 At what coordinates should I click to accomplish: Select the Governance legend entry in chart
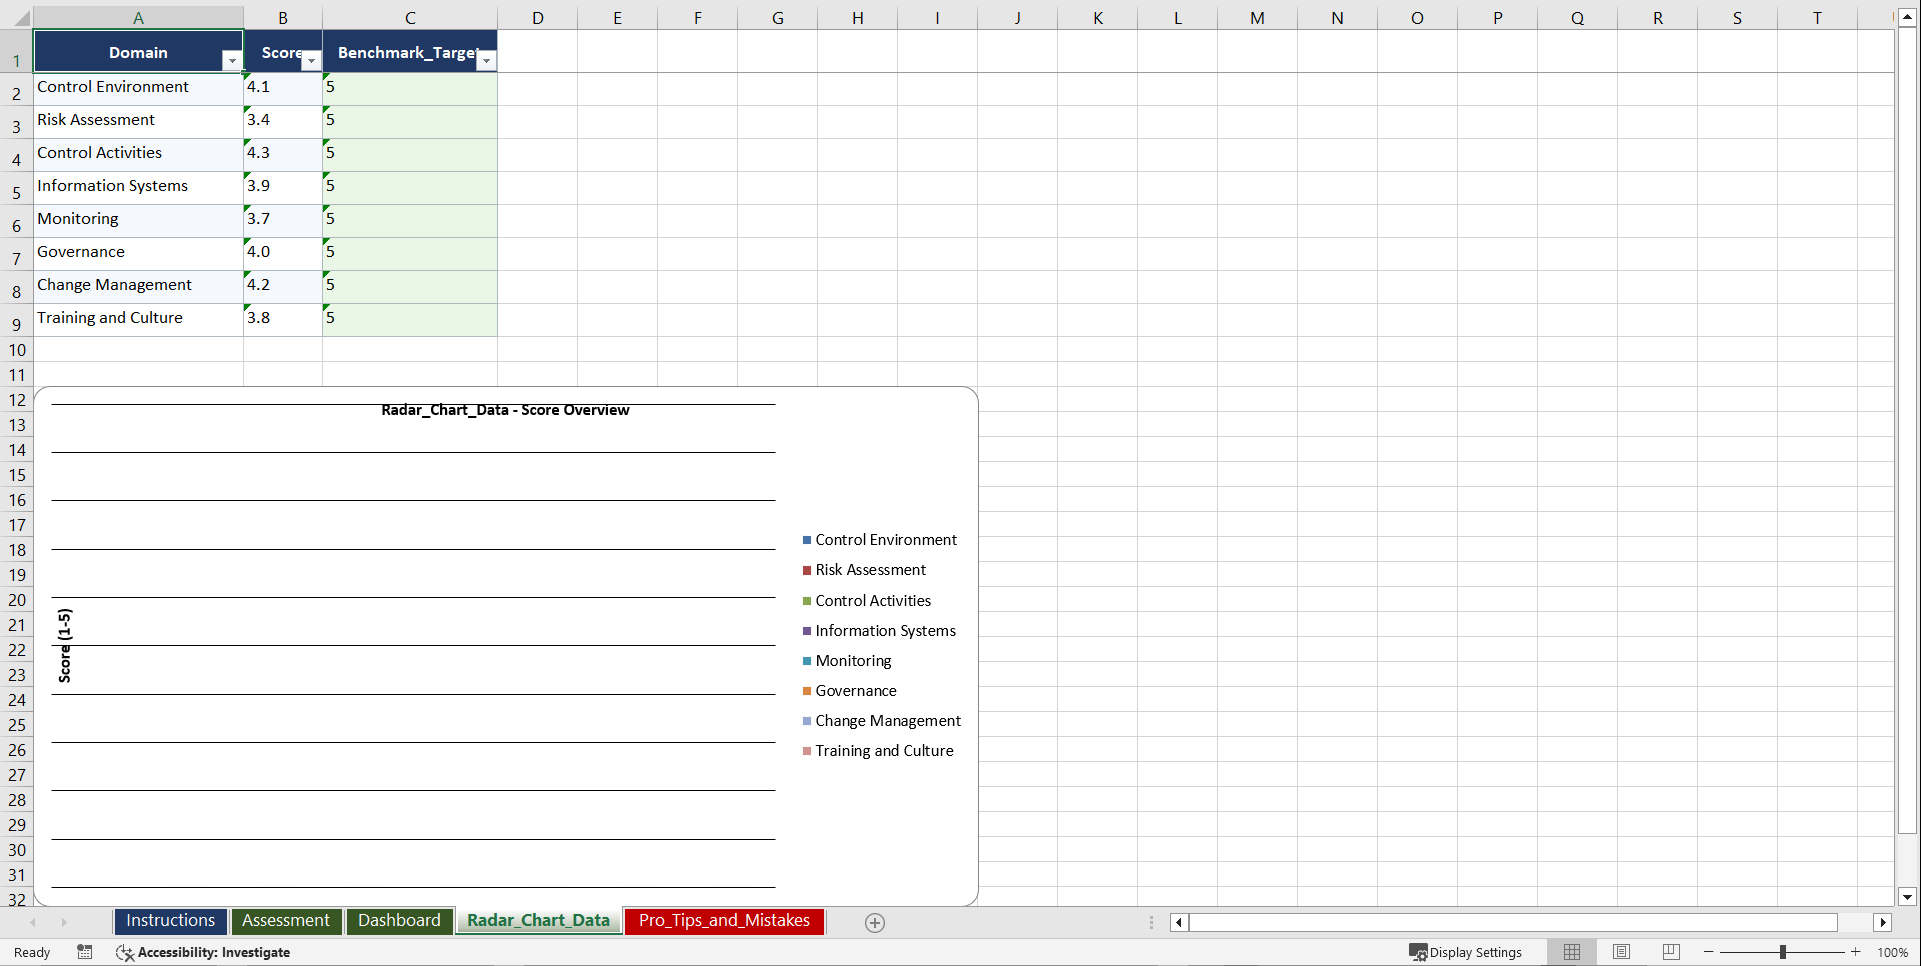pos(855,690)
